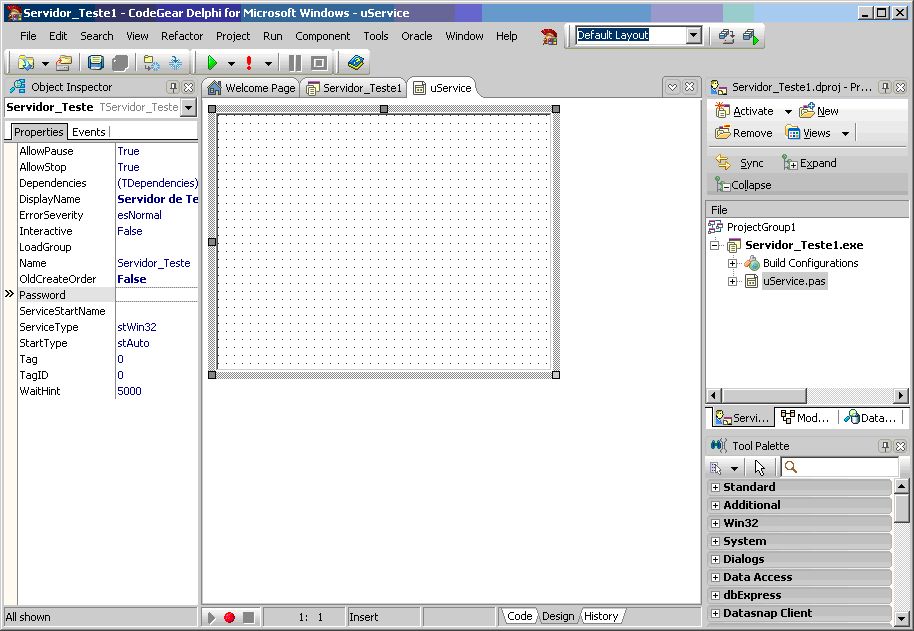914x631 pixels.
Task: Click the Save current desktop layout icon
Action: (727, 36)
